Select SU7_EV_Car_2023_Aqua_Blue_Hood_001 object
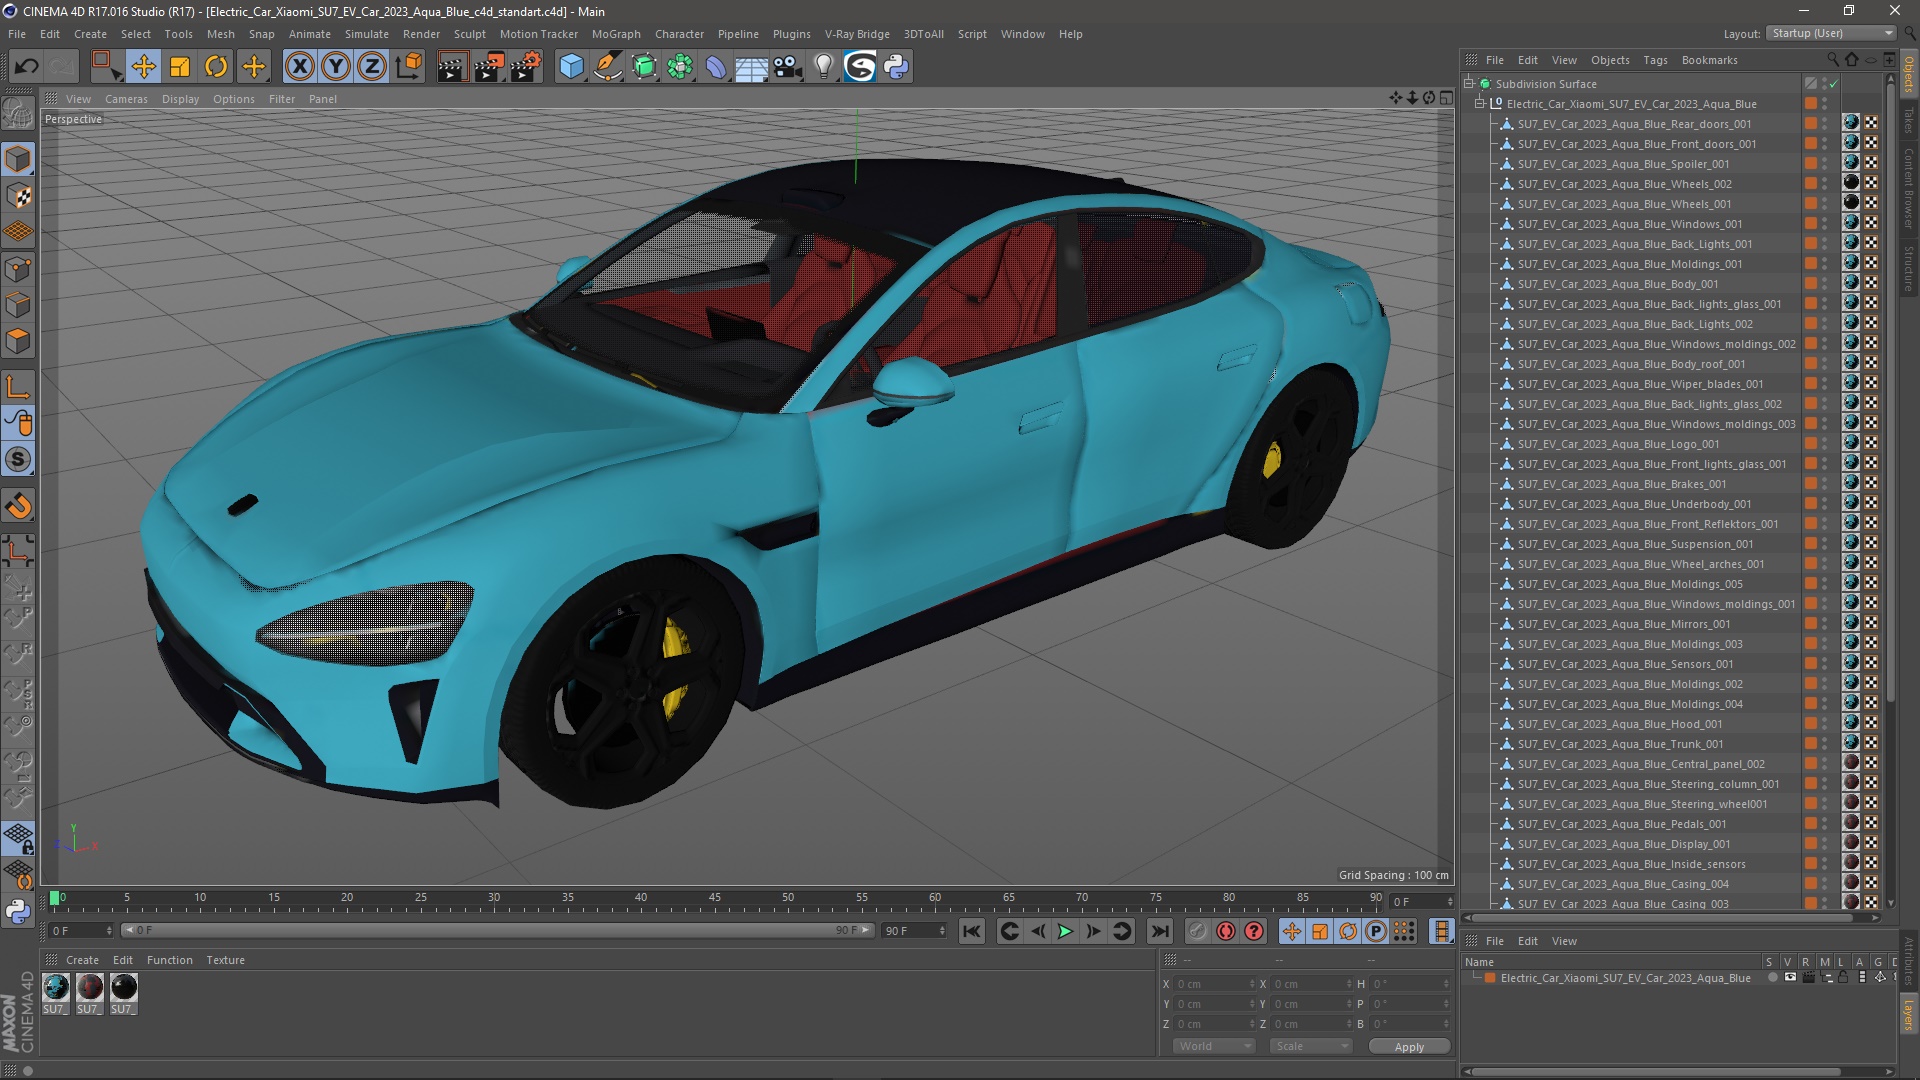The height and width of the screenshot is (1080, 1920). coord(1619,724)
